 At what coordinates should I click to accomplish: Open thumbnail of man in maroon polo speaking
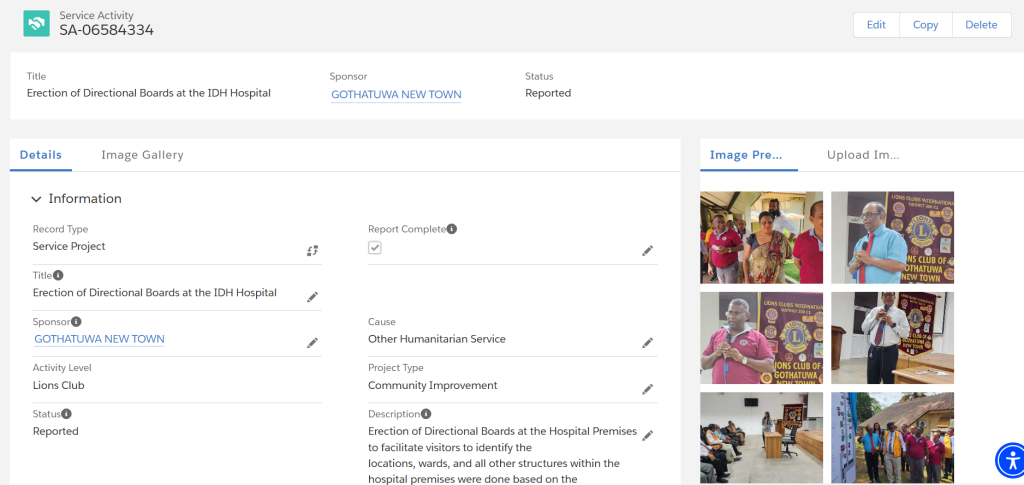(x=761, y=337)
